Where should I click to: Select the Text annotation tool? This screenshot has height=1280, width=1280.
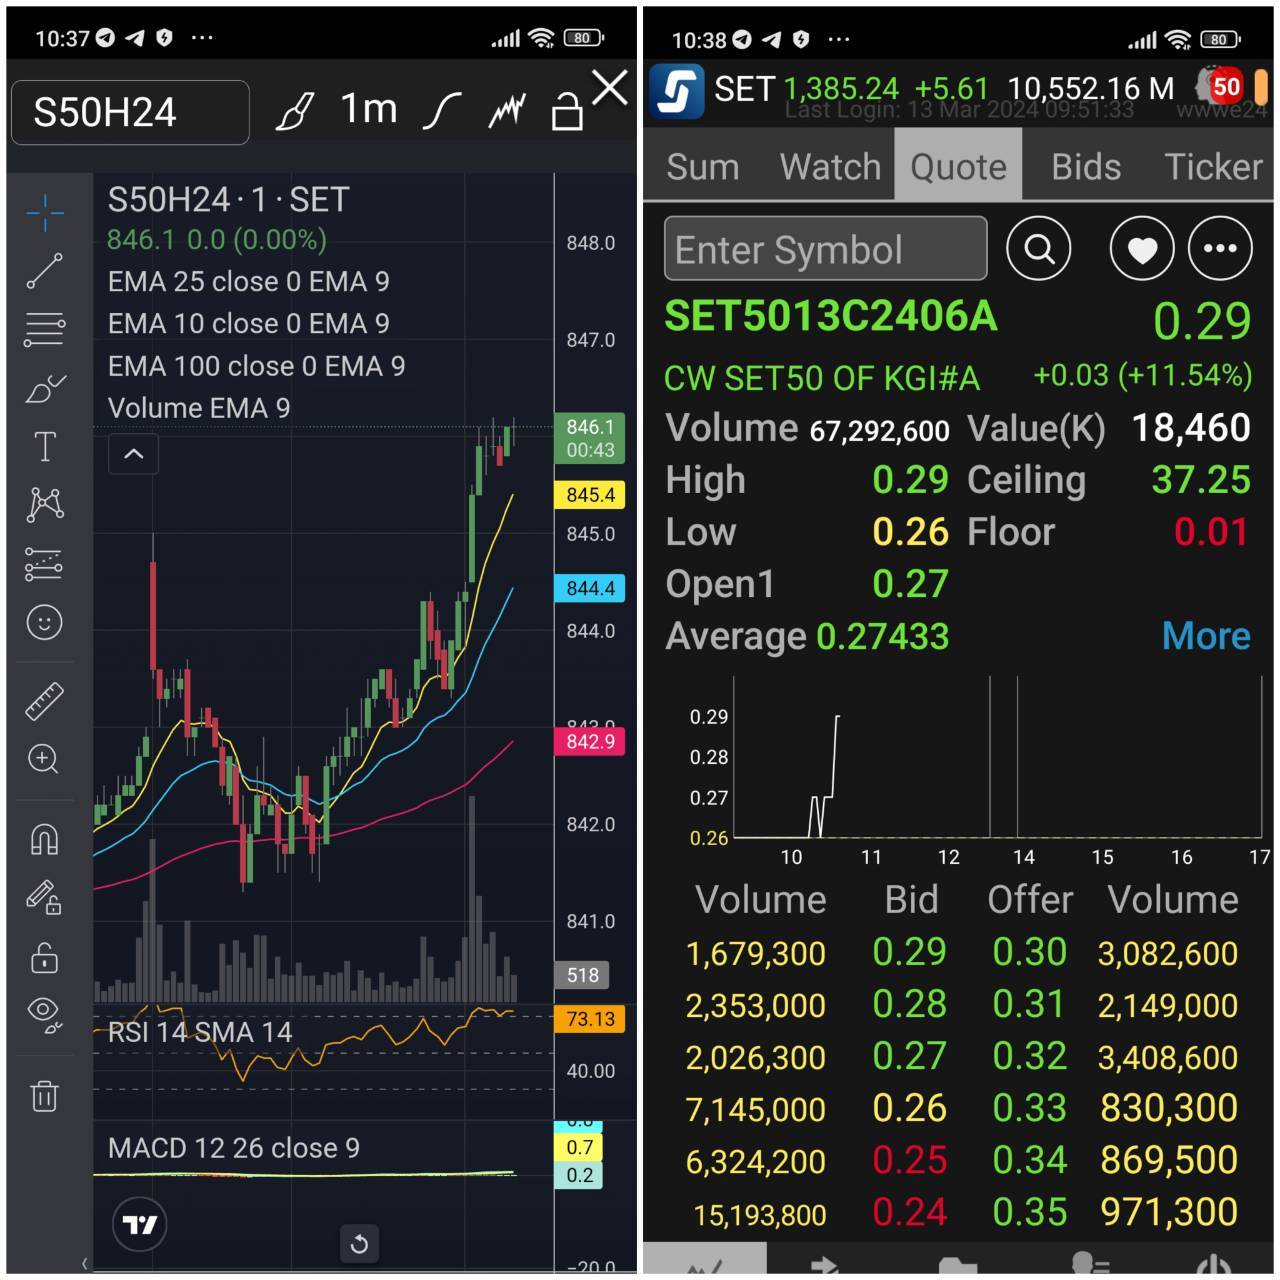pos(45,446)
